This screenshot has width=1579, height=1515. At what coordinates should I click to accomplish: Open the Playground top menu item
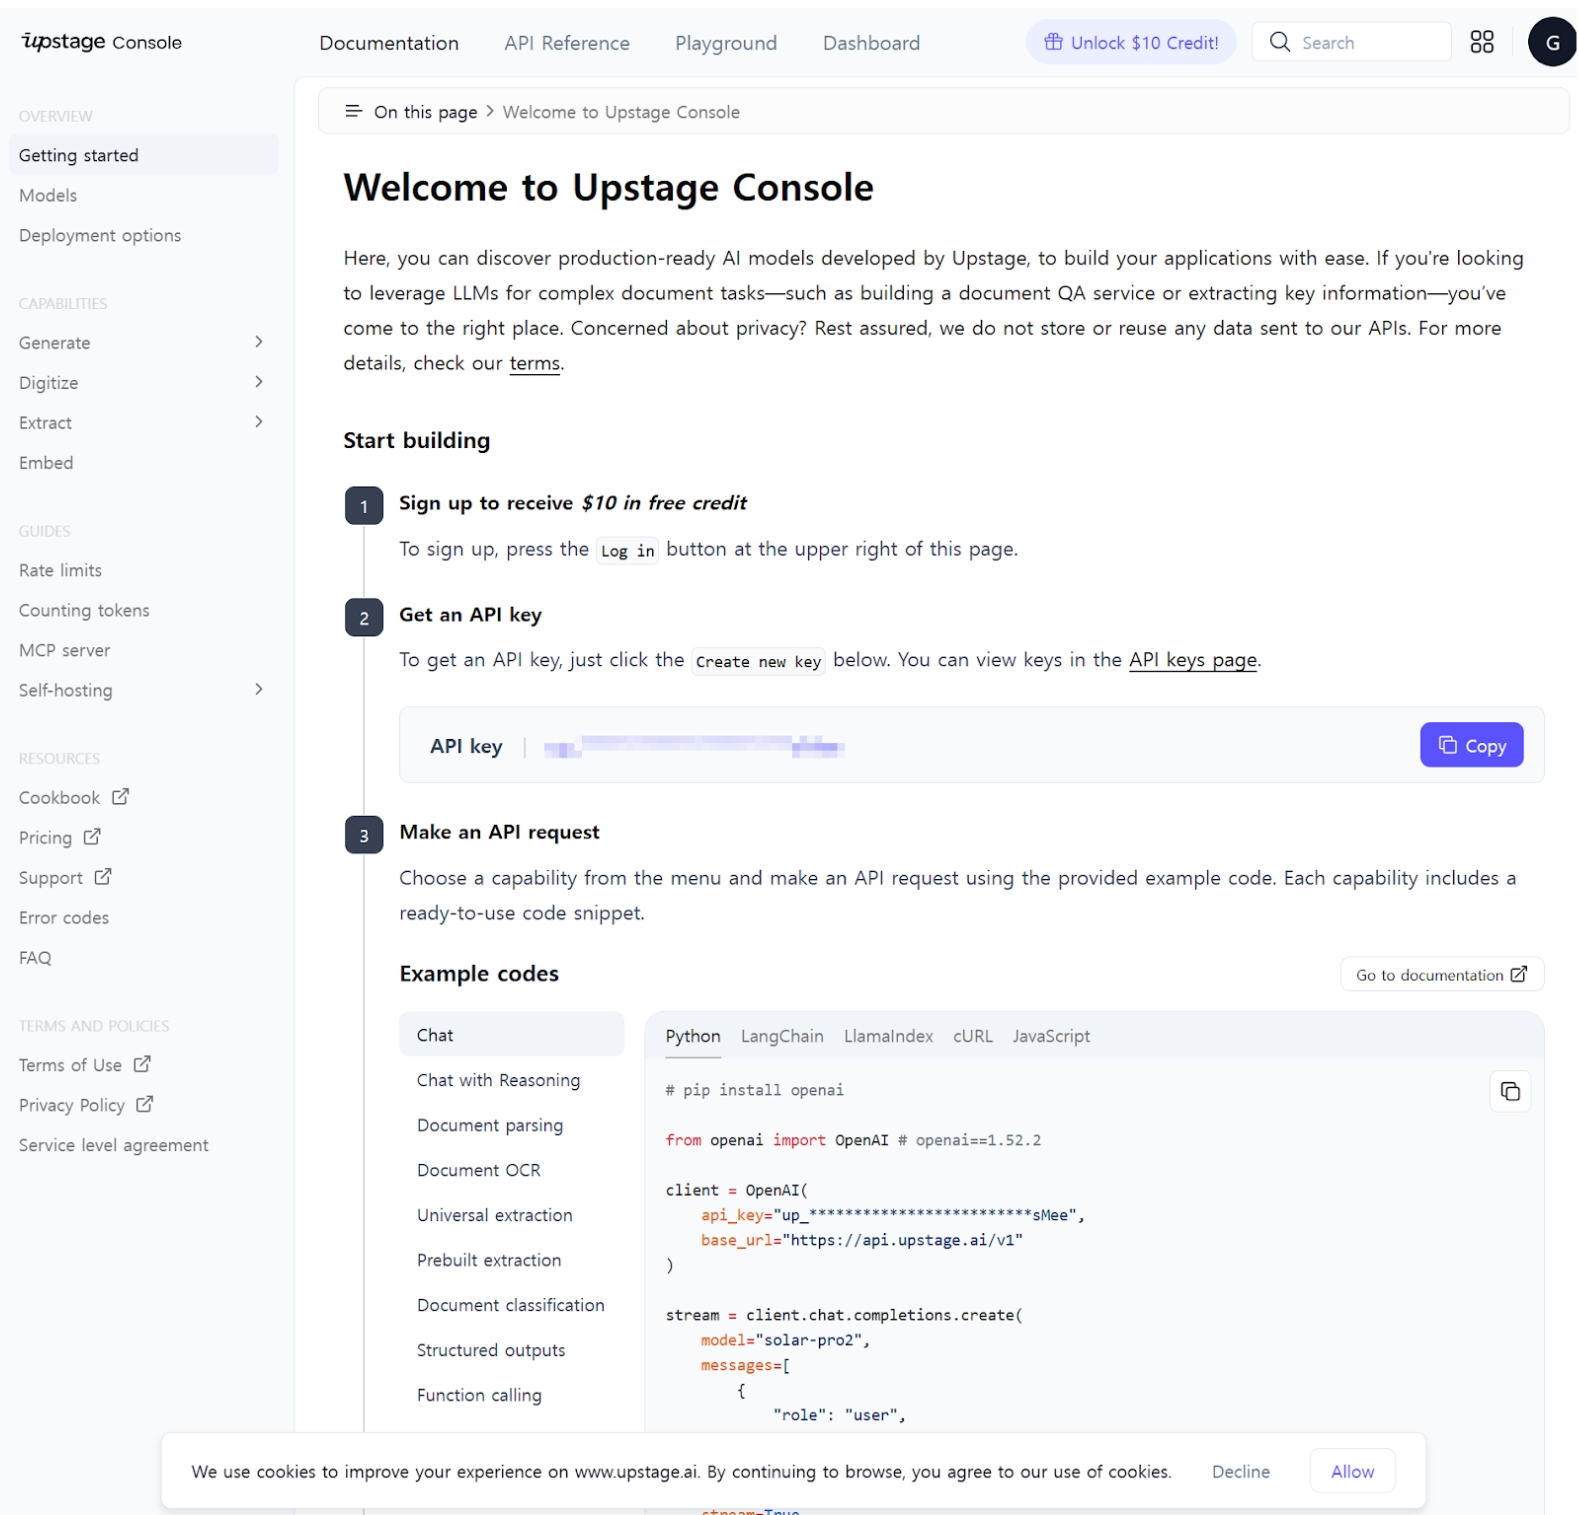click(725, 43)
